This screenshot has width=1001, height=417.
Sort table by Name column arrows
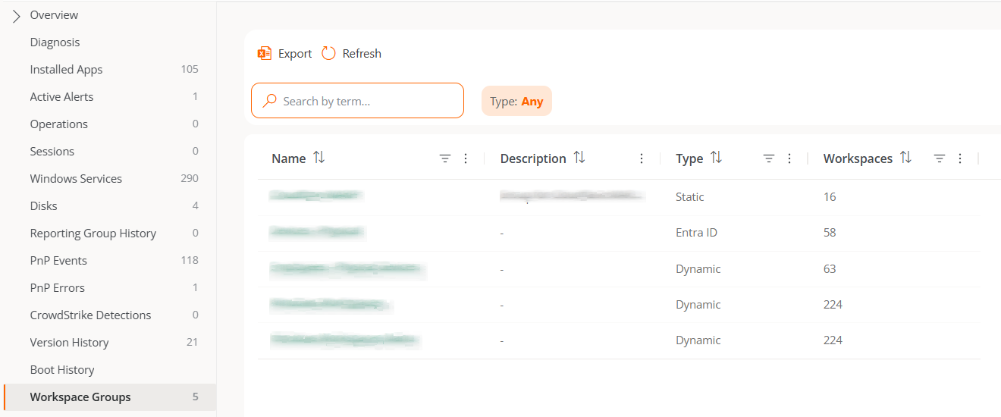click(x=319, y=158)
